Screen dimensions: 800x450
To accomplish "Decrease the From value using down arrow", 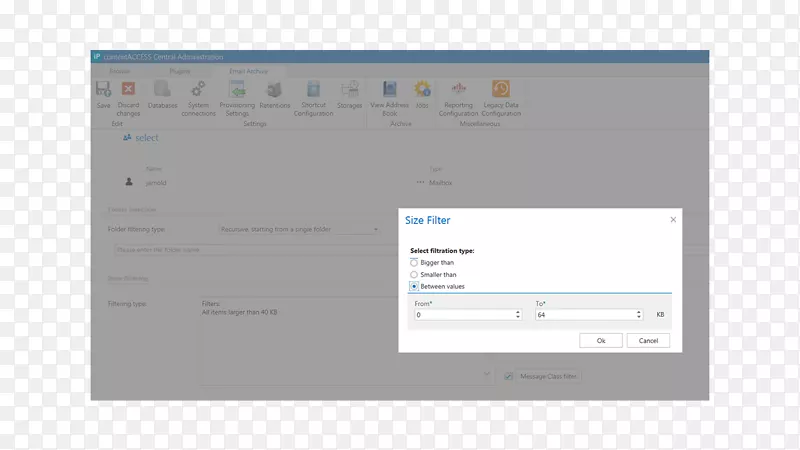I will (517, 317).
